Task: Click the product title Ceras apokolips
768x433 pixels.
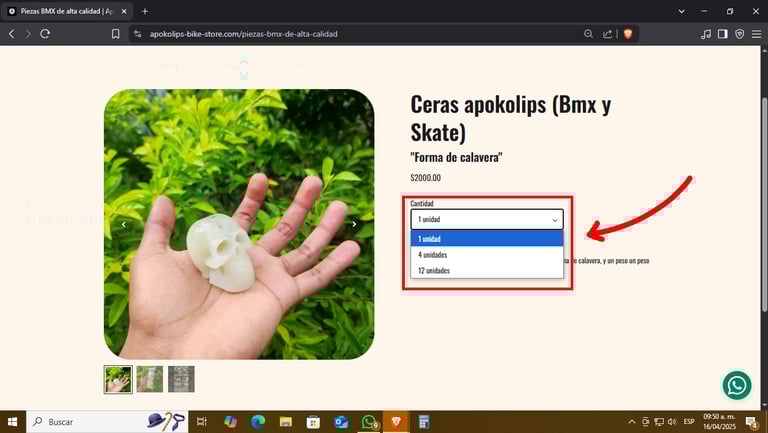Action: coord(510,118)
